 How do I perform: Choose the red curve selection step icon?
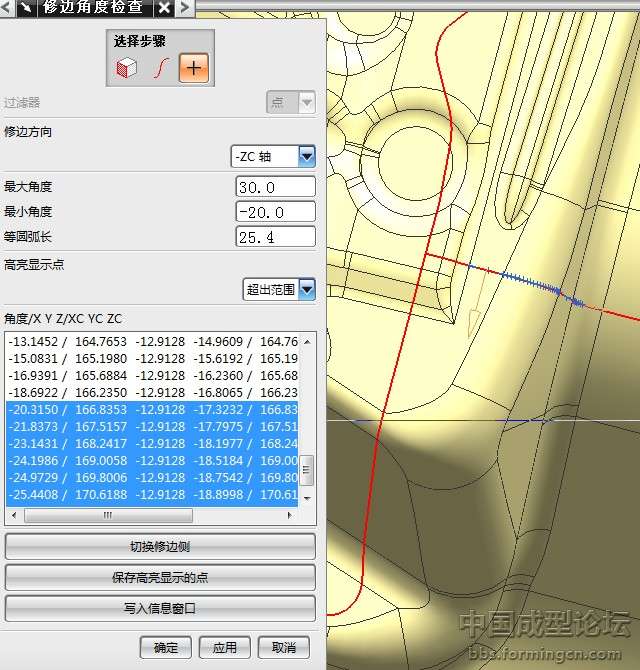pyautogui.click(x=159, y=68)
